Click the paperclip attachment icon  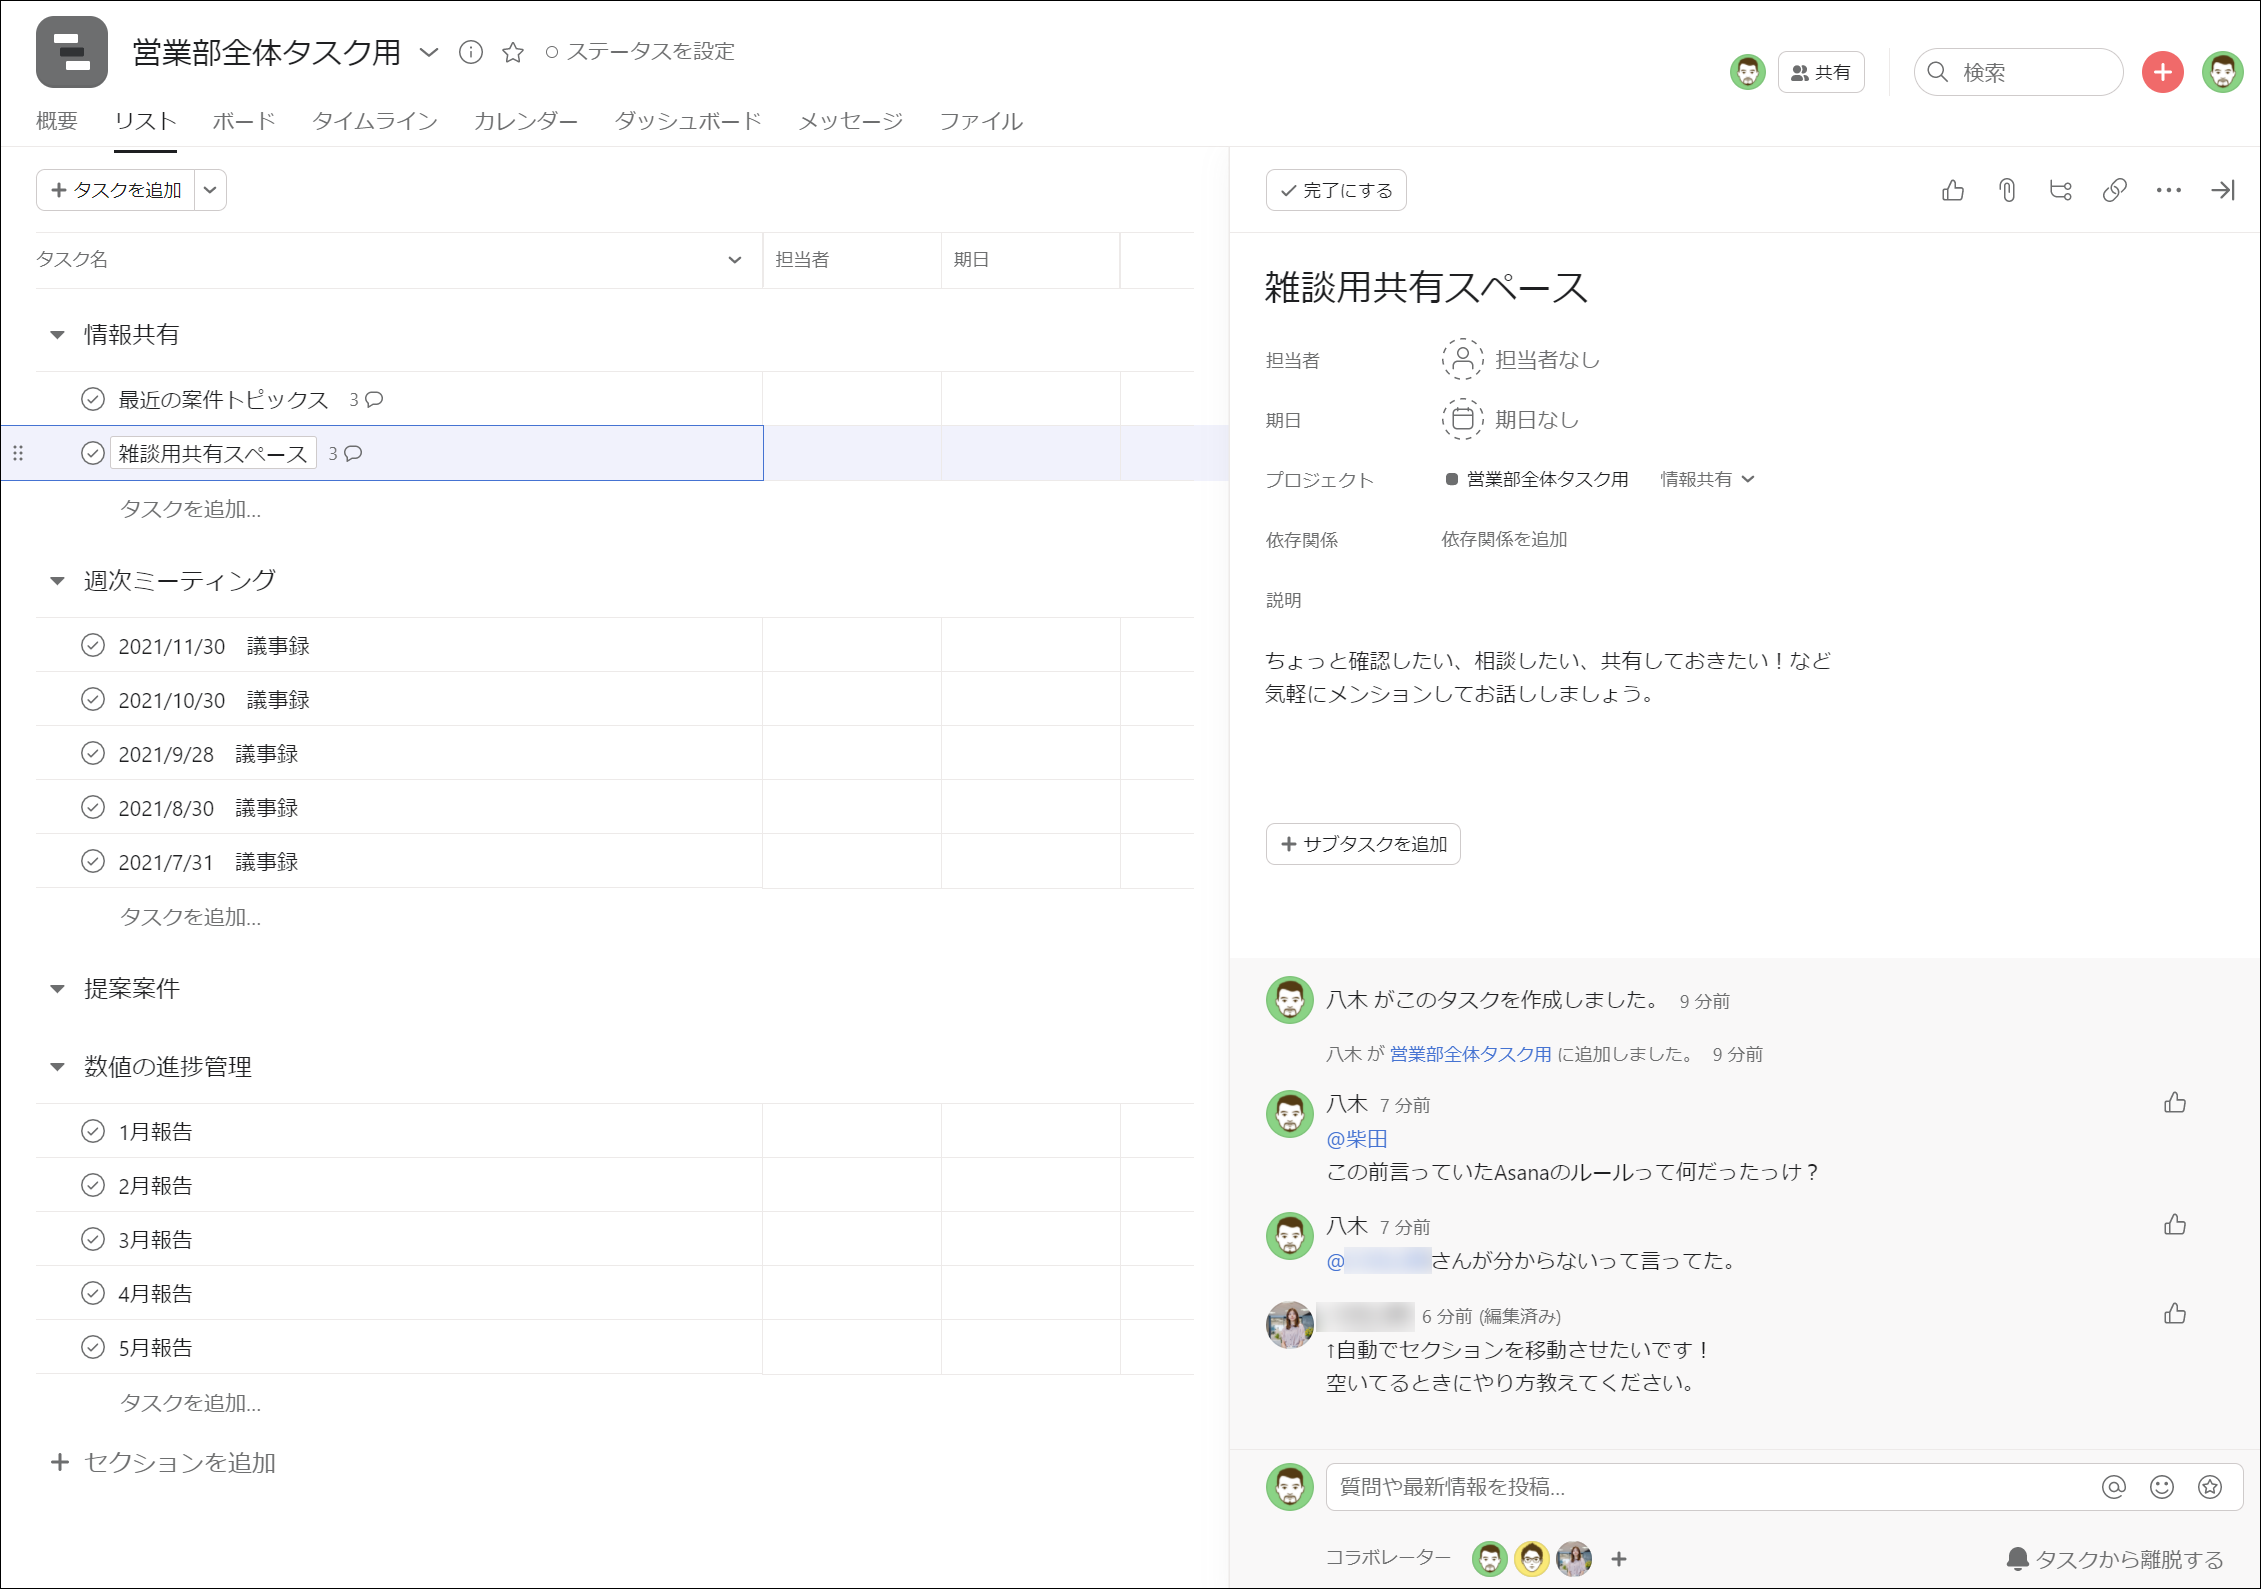pos(2006,190)
